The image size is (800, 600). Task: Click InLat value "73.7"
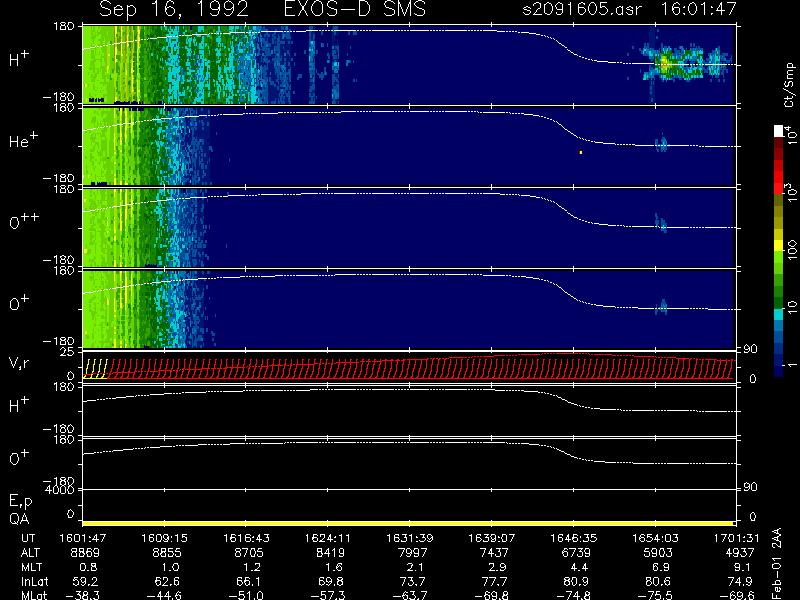point(412,582)
